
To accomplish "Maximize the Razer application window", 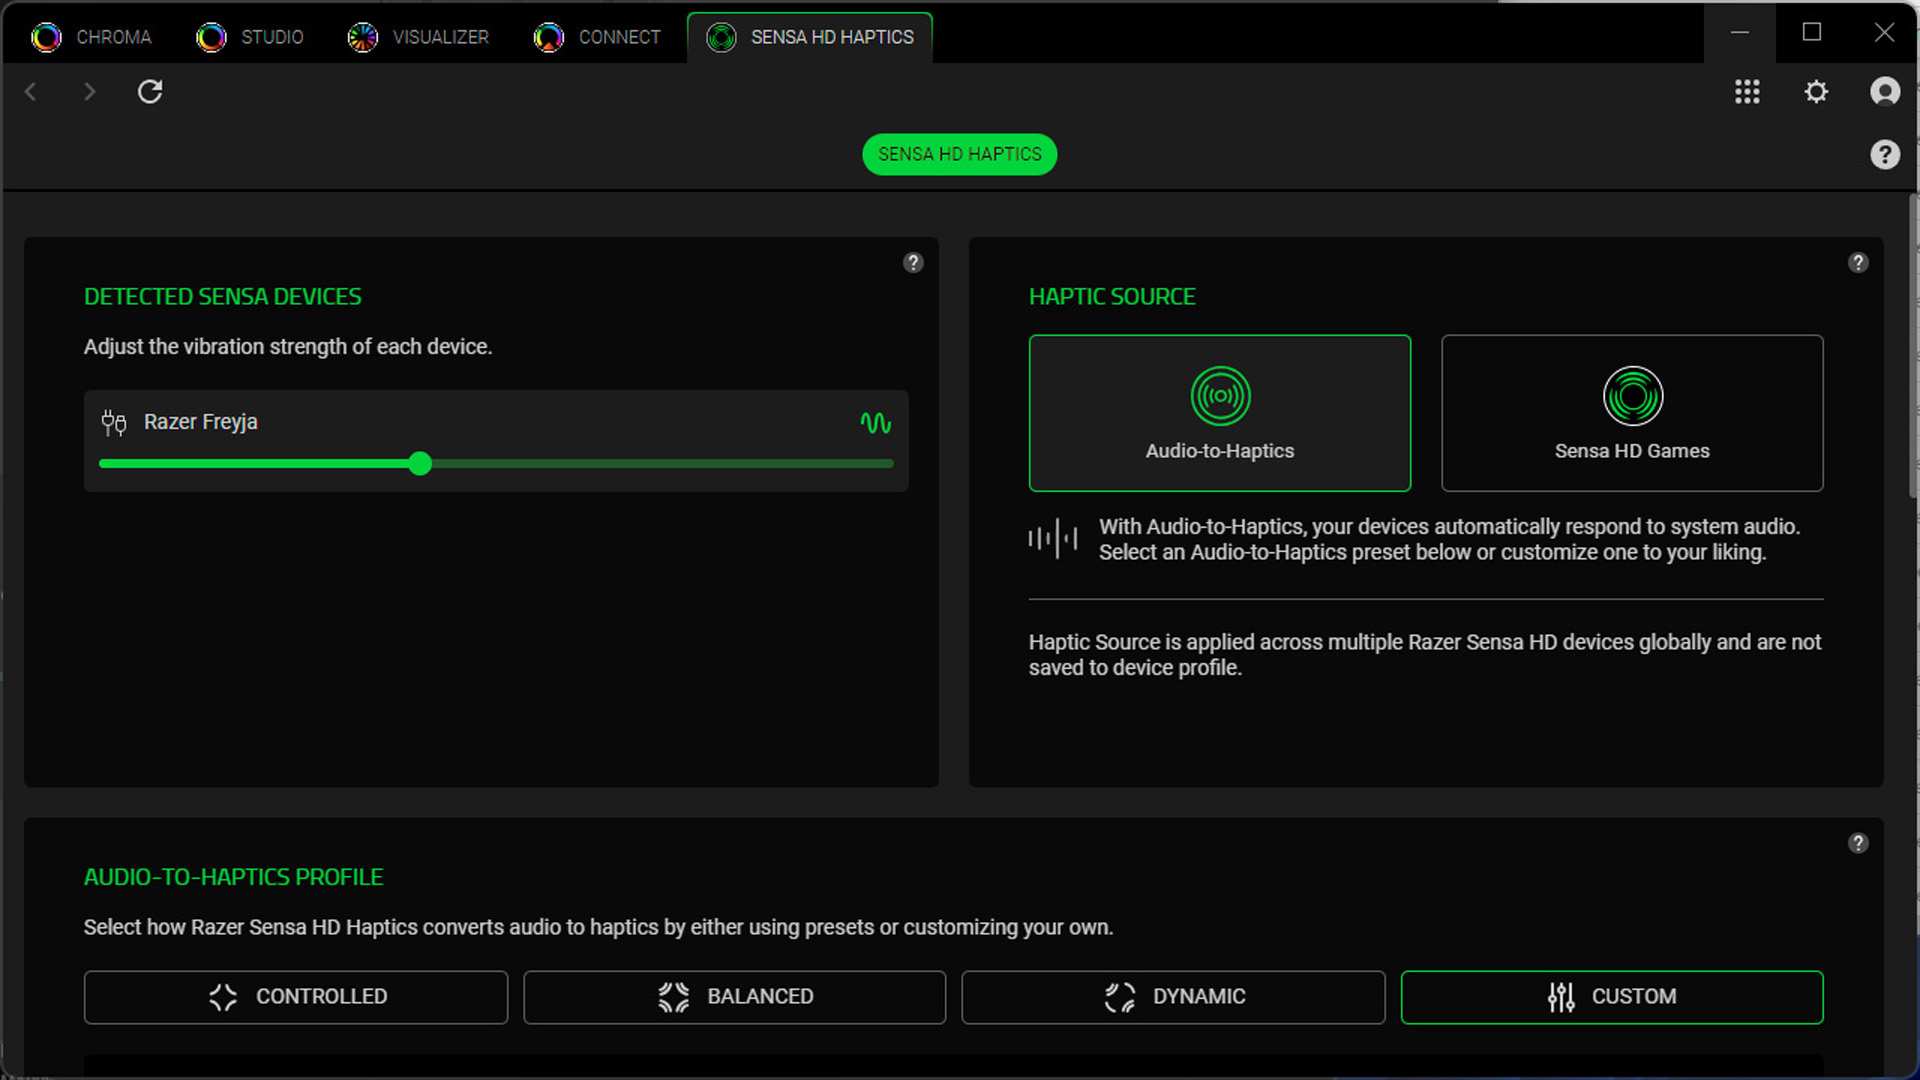I will coord(1812,32).
